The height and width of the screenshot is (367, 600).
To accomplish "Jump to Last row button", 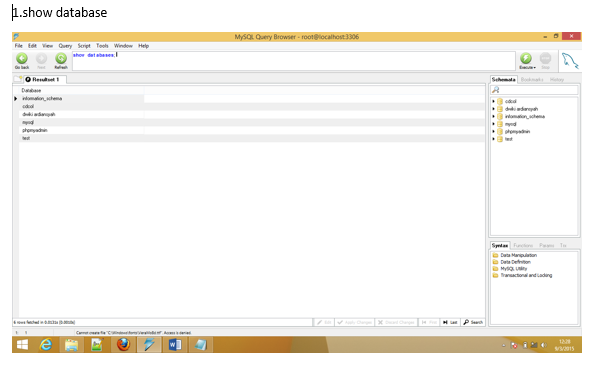I will click(x=450, y=323).
